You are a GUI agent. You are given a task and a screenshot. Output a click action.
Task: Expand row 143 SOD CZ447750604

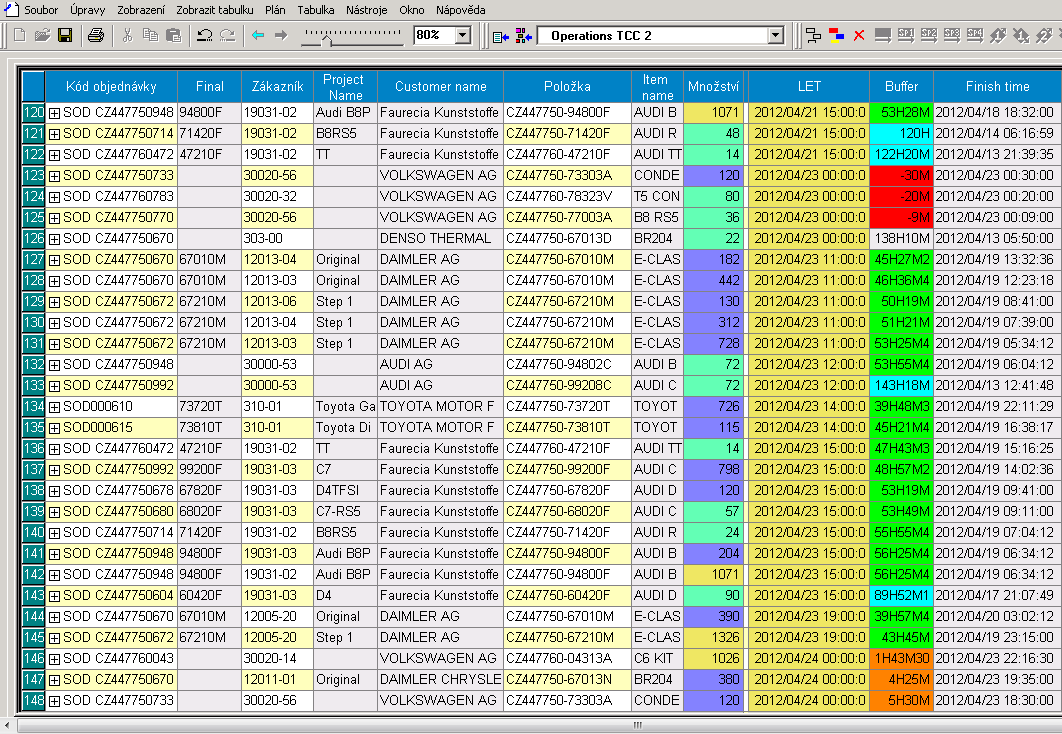[x=54, y=596]
